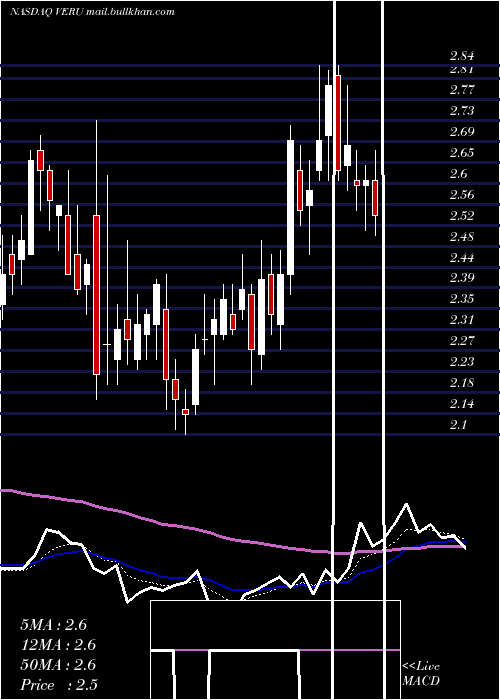This screenshot has height=700, width=500.
Task: Click the 2.44 price axis label
Action: pyautogui.click(x=462, y=258)
